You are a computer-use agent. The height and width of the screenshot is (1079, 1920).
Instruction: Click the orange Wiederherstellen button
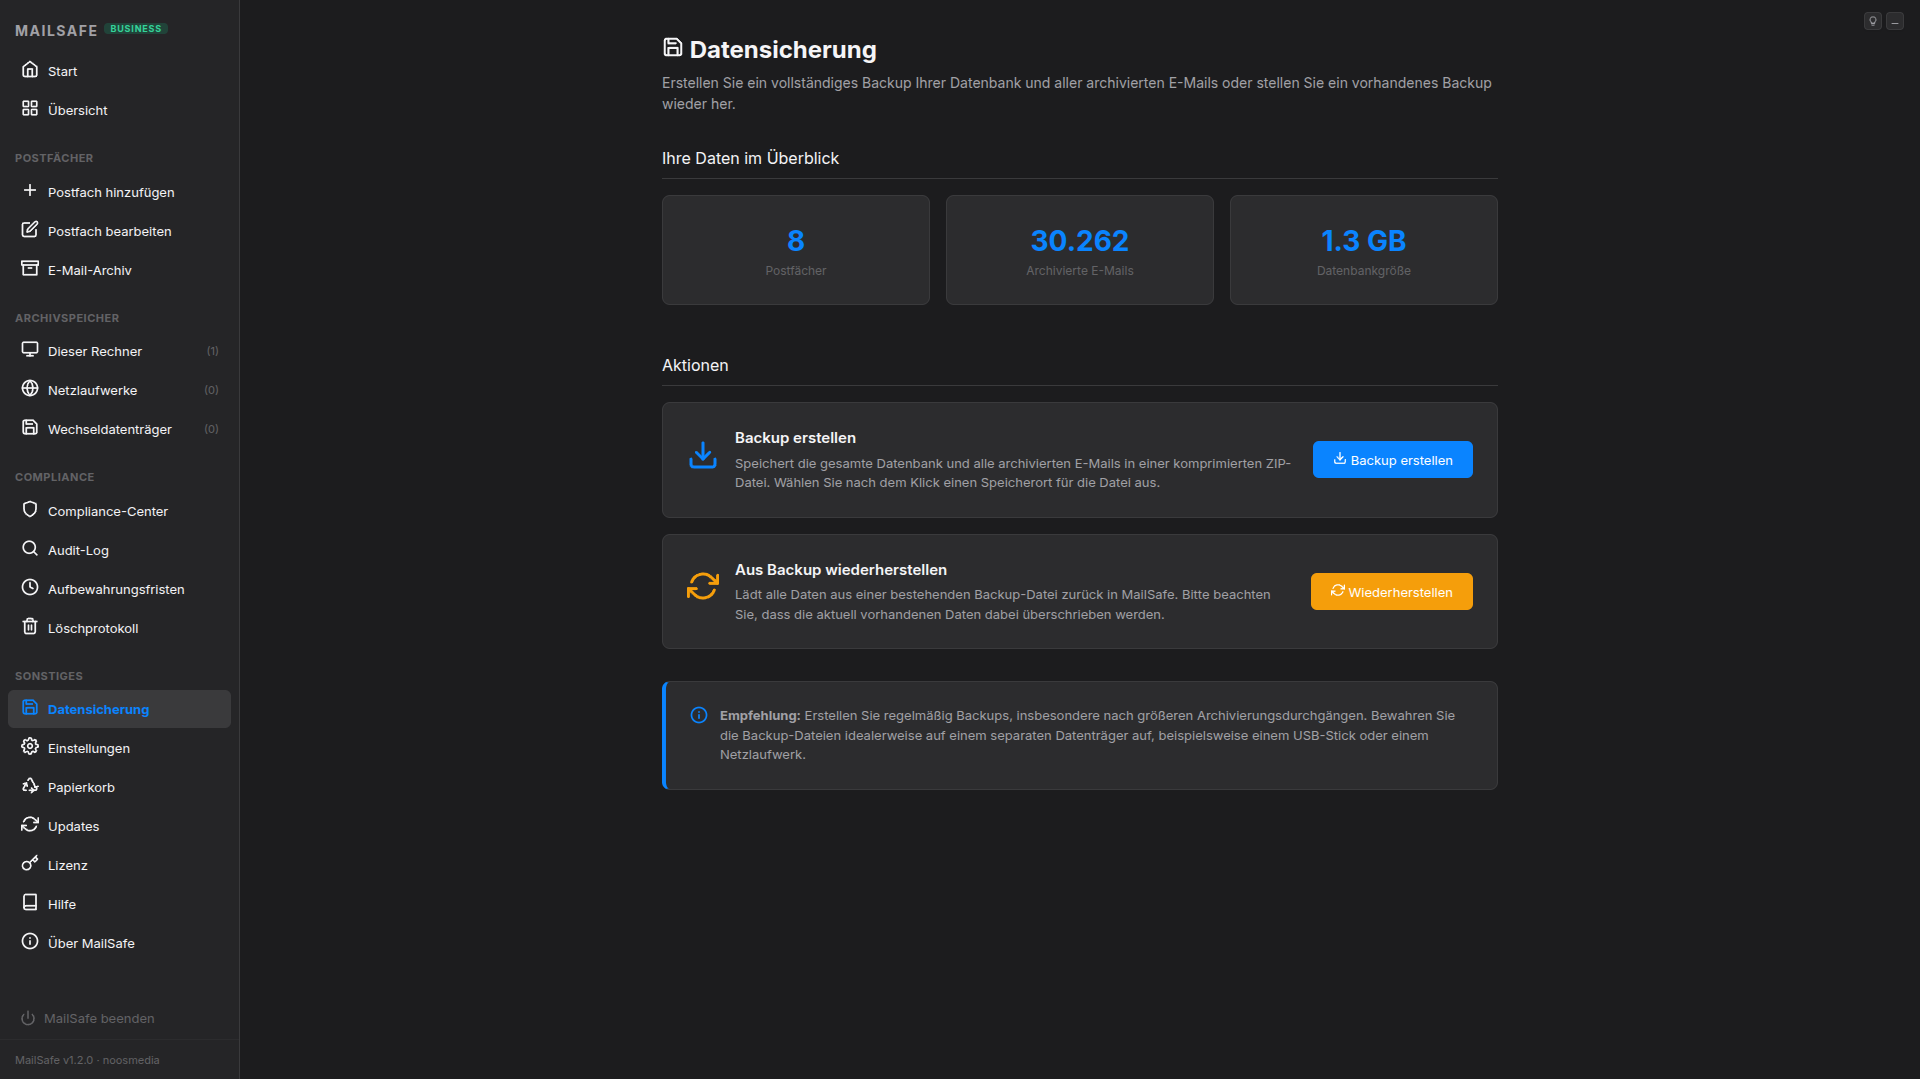[1391, 591]
